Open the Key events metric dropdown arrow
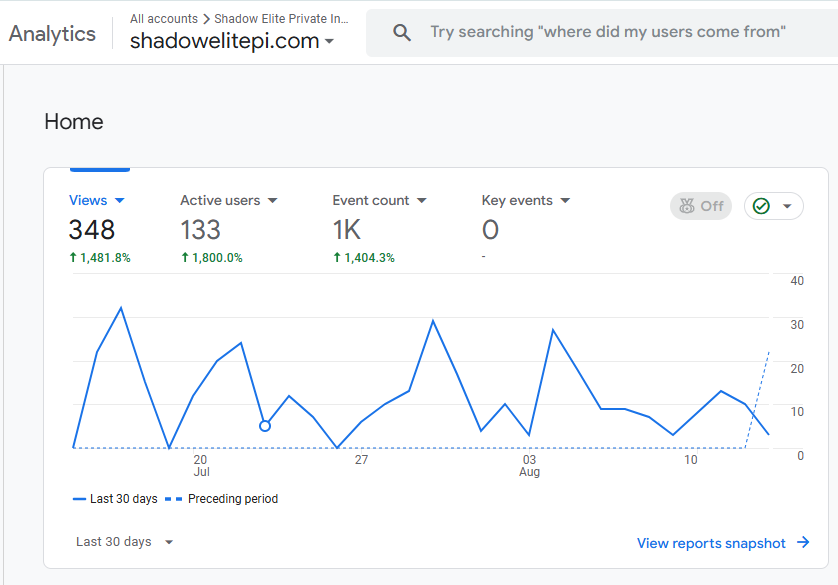The height and width of the screenshot is (585, 838). 565,201
